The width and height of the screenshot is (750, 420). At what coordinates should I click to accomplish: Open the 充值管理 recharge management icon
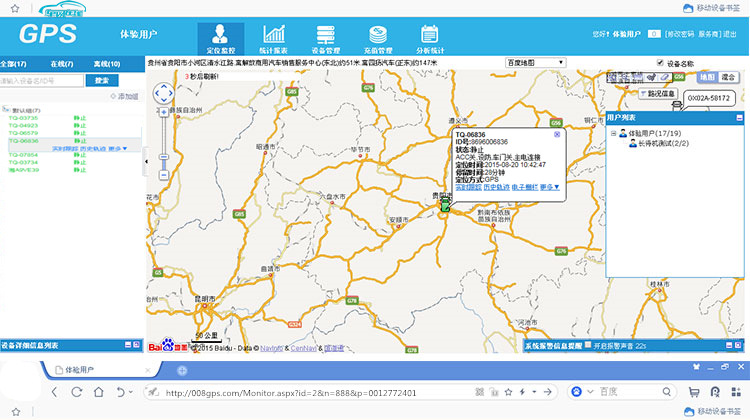[x=378, y=39]
